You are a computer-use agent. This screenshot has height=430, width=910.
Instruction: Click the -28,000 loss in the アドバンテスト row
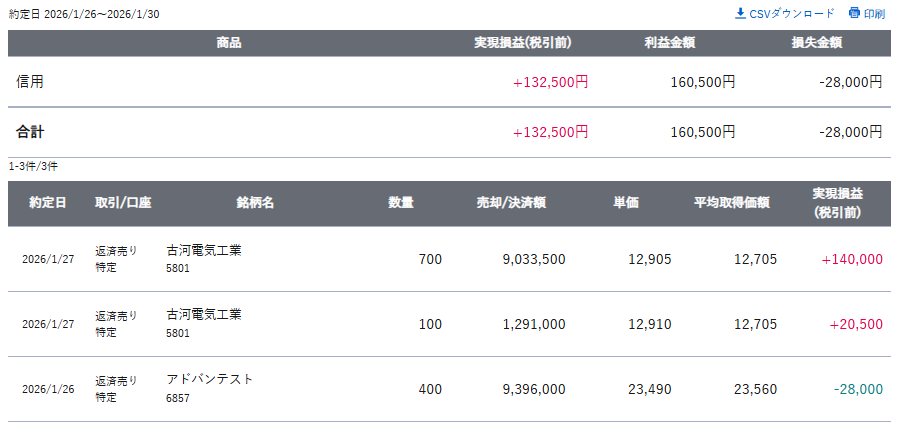859,389
